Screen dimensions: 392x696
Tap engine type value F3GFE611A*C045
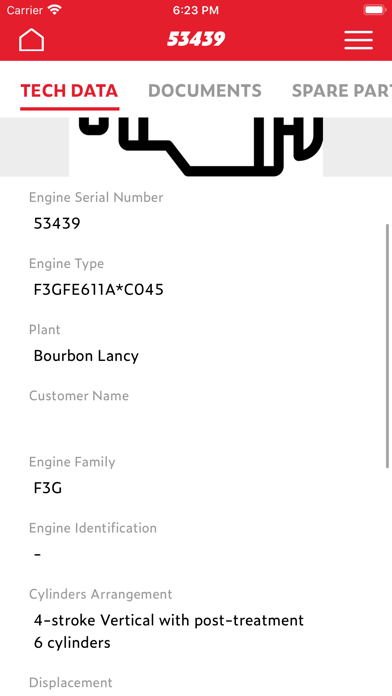pos(99,290)
